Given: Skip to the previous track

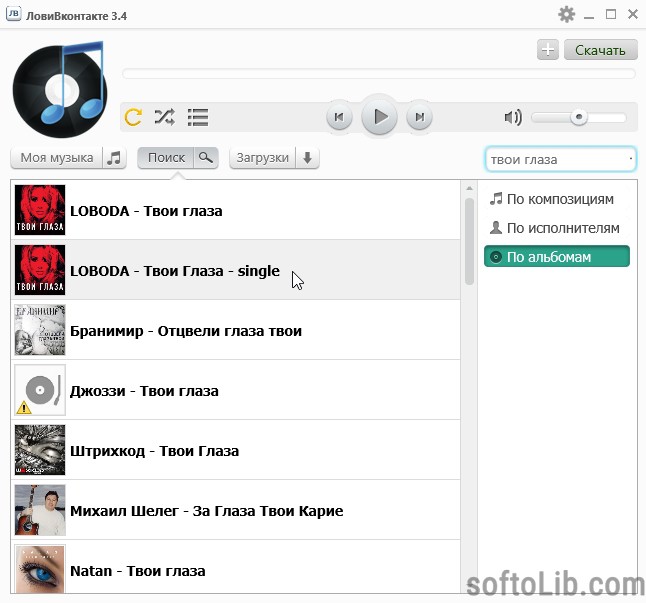Looking at the screenshot, I should [339, 117].
